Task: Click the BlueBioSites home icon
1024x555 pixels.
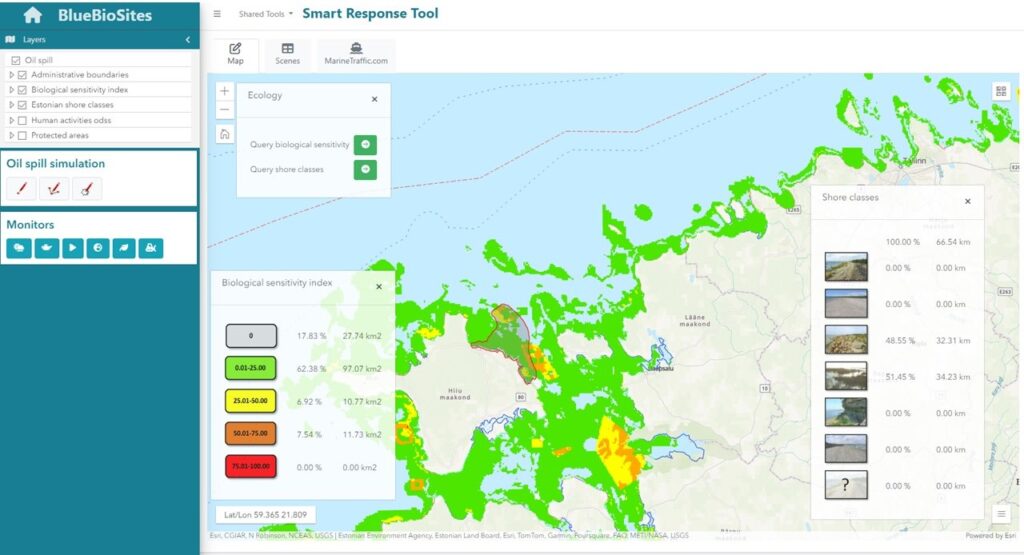Action: coord(32,15)
